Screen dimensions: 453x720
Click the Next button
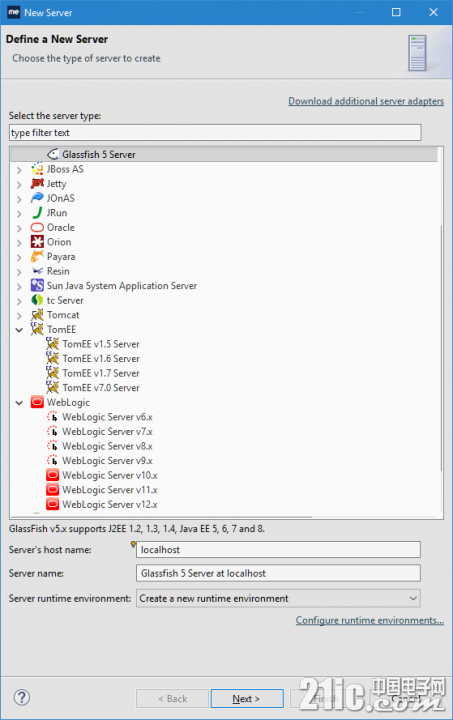pos(247,698)
